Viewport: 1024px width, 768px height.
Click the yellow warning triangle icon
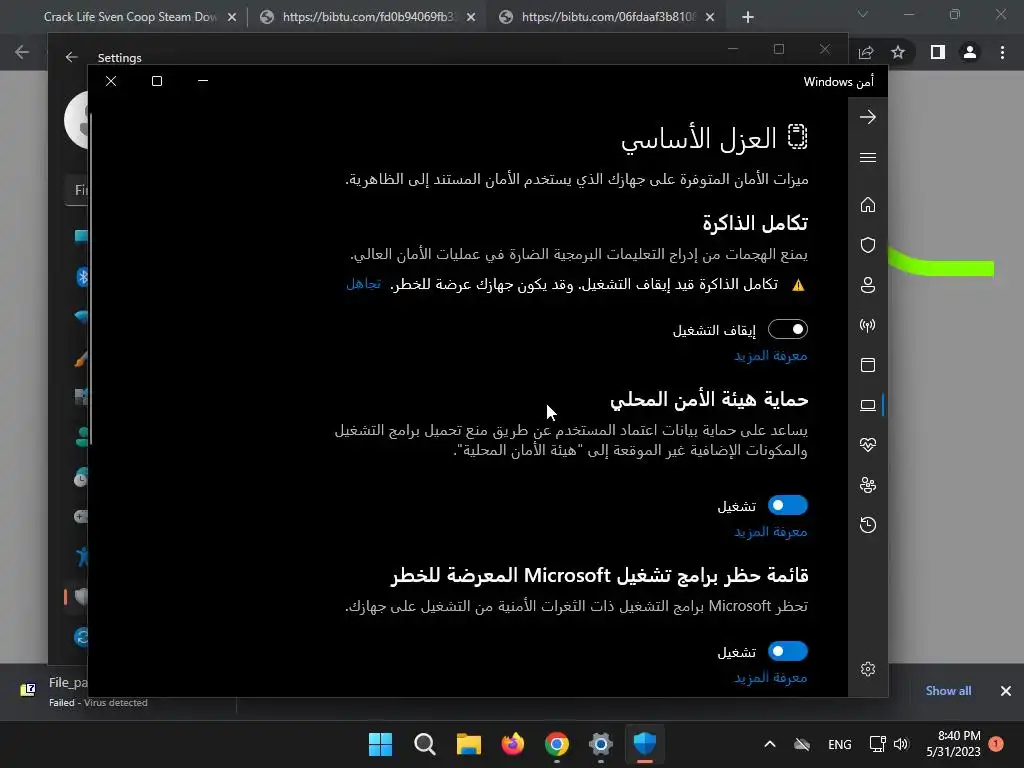798,285
